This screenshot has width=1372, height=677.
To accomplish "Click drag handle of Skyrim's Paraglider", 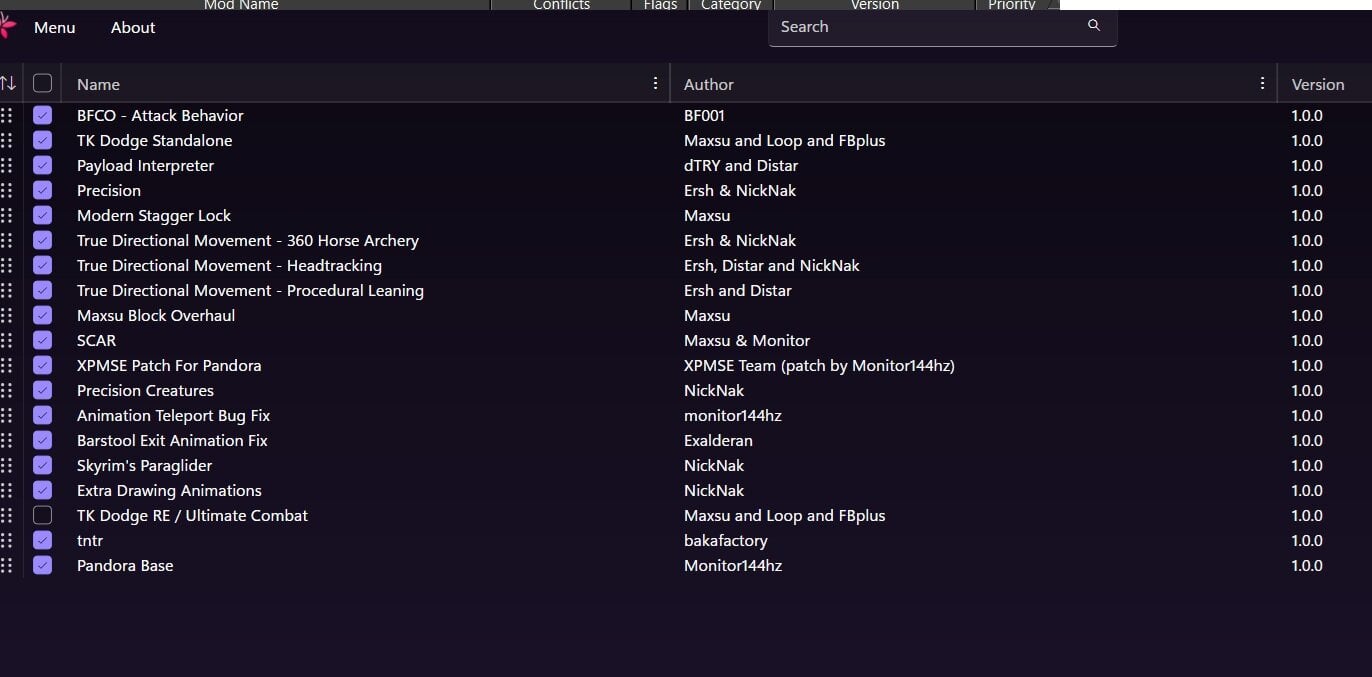I will point(7,465).
